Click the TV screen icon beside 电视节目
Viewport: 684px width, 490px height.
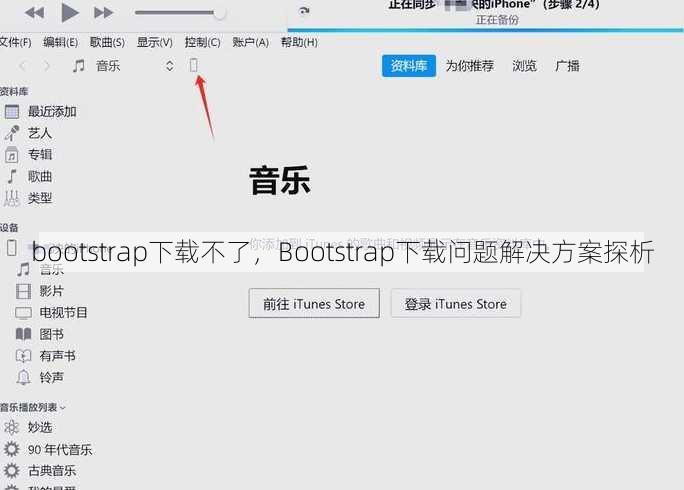24,313
